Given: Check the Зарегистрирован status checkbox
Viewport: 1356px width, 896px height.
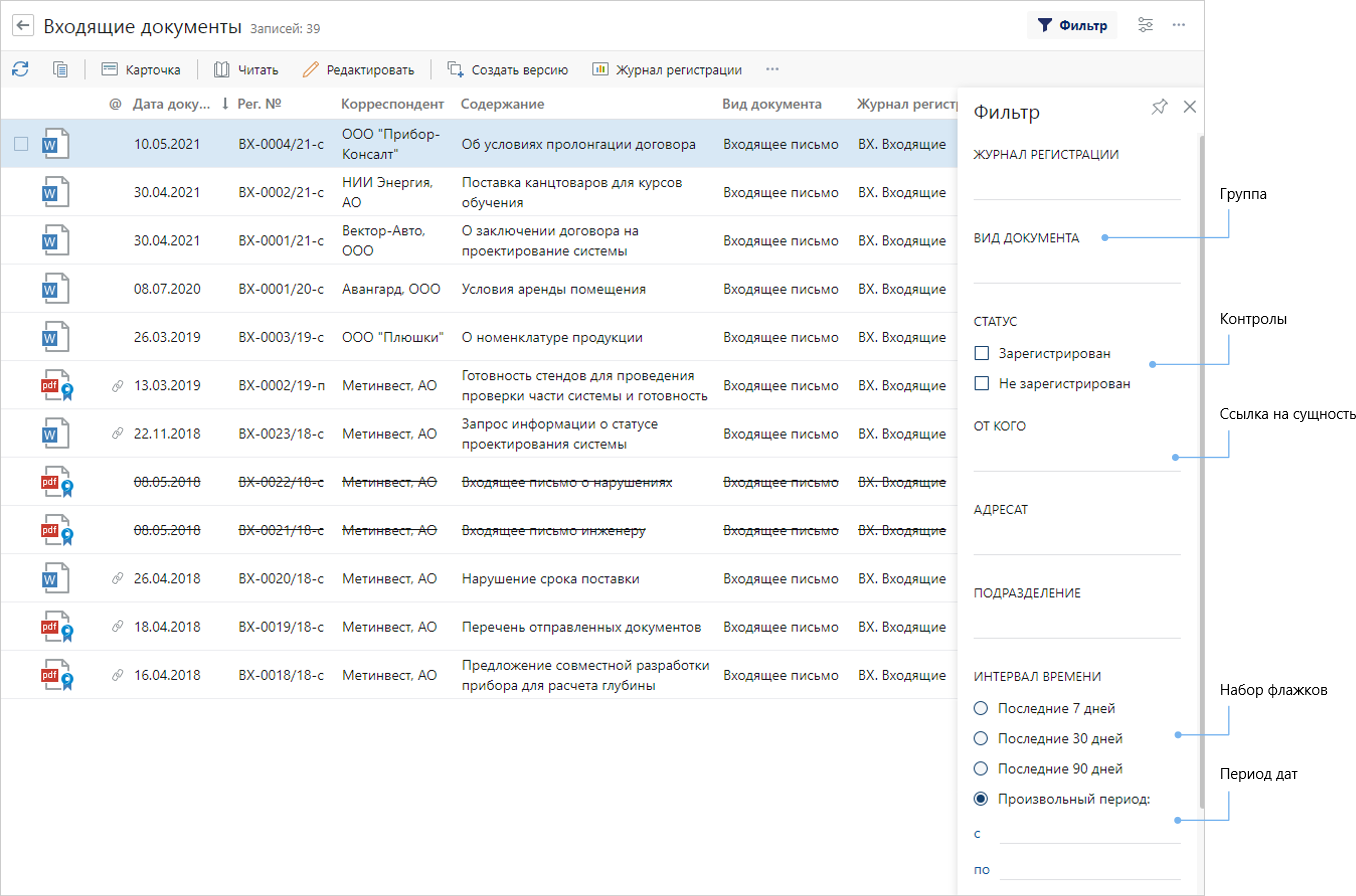Looking at the screenshot, I should [982, 353].
